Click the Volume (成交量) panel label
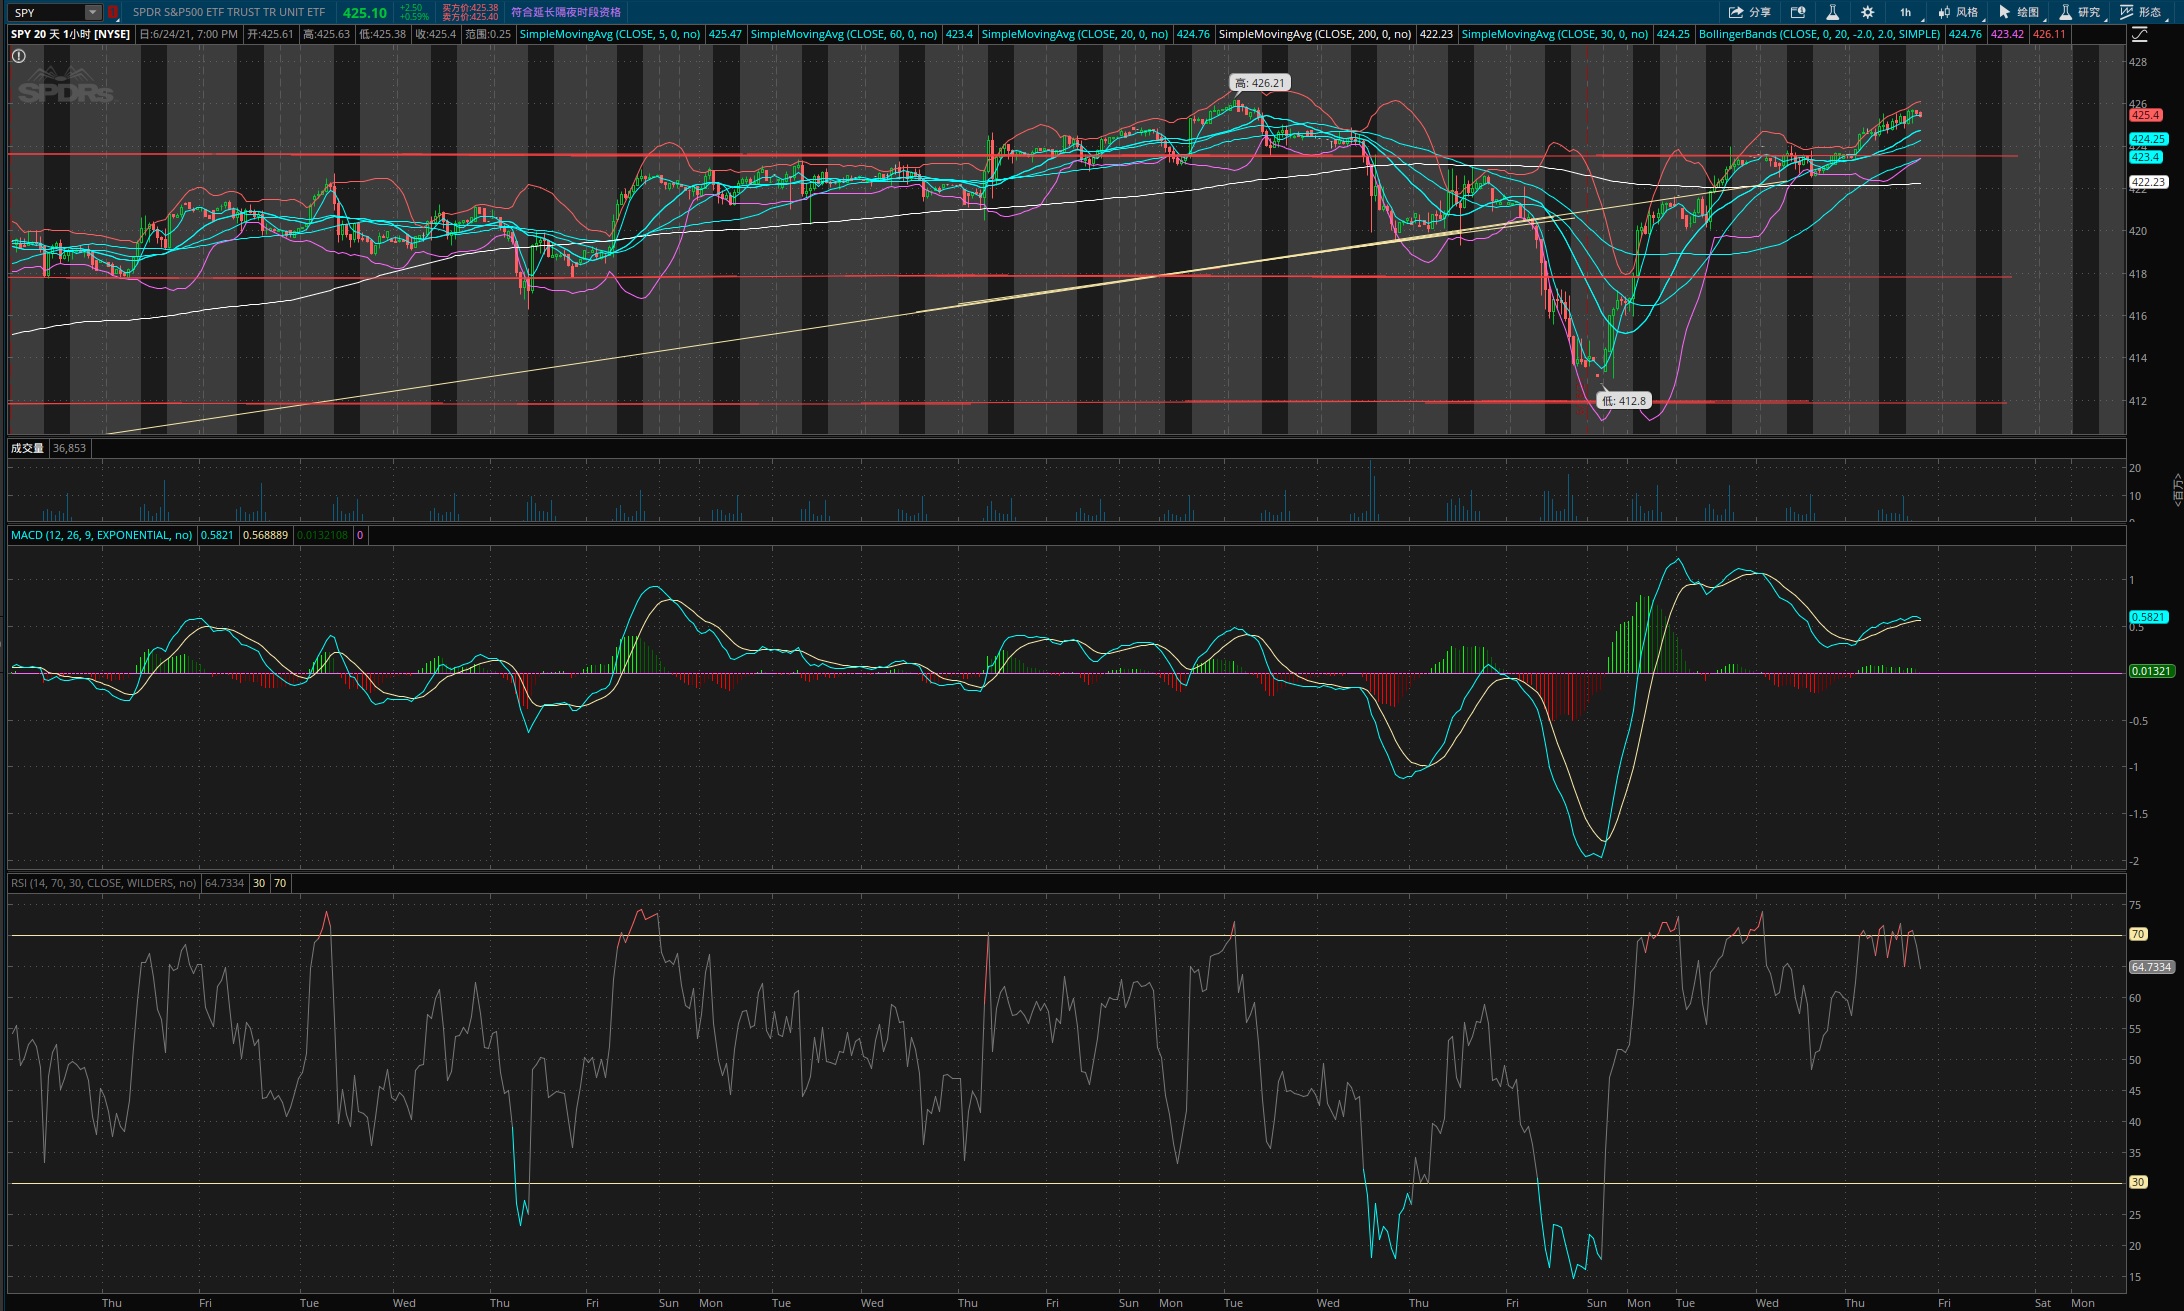 click(27, 448)
